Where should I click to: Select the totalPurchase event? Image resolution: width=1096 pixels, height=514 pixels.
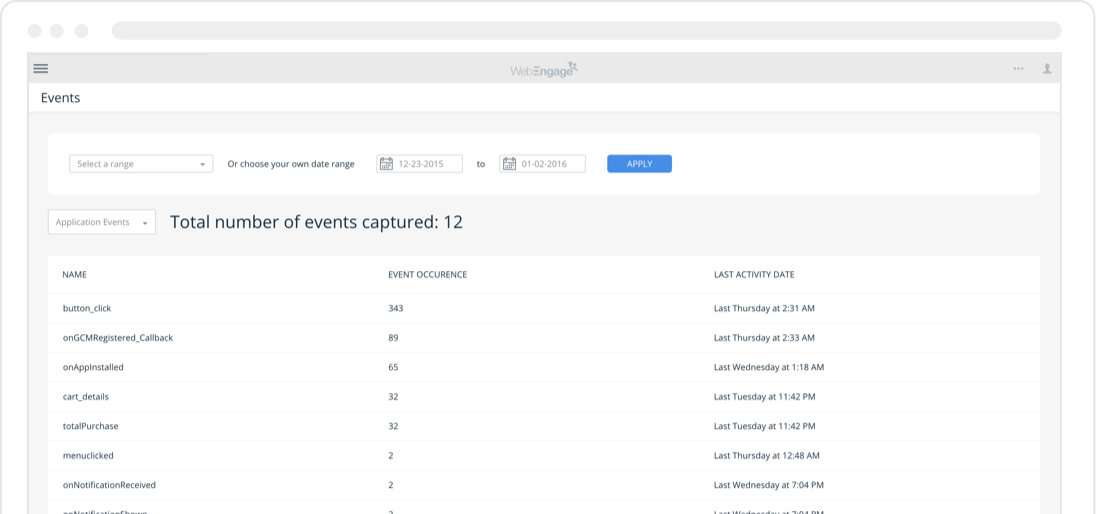coord(544,426)
